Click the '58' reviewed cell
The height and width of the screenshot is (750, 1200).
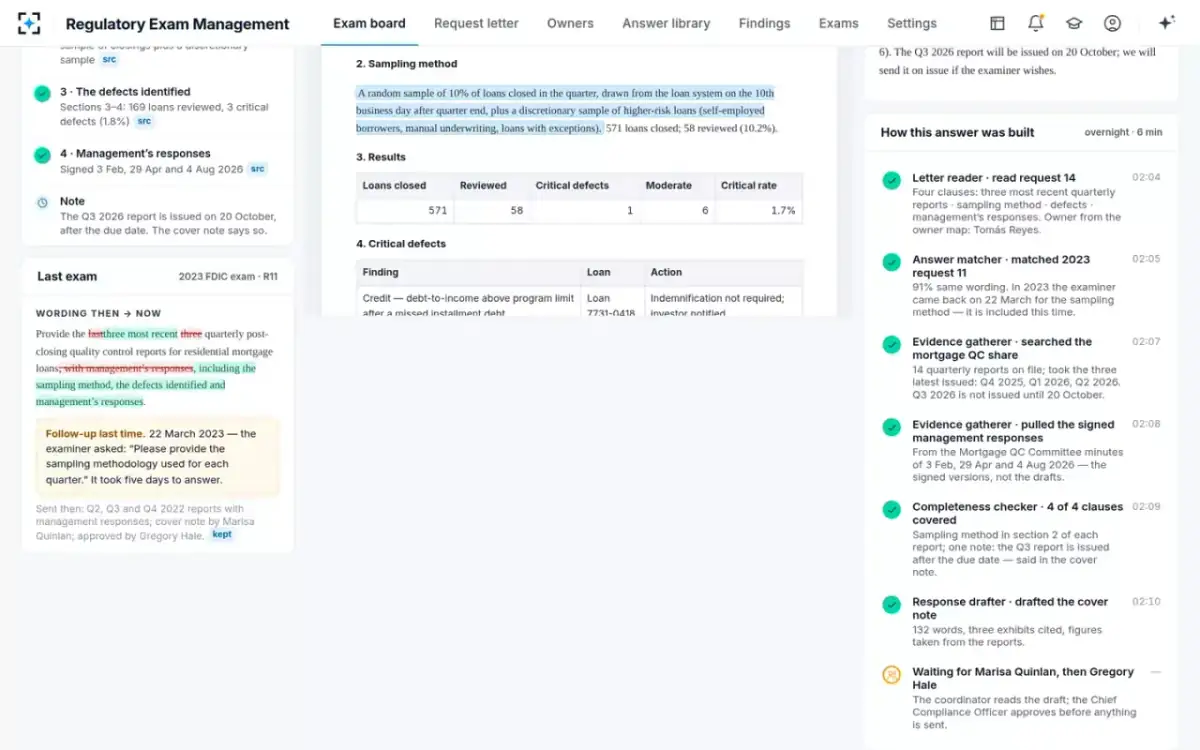pos(492,210)
